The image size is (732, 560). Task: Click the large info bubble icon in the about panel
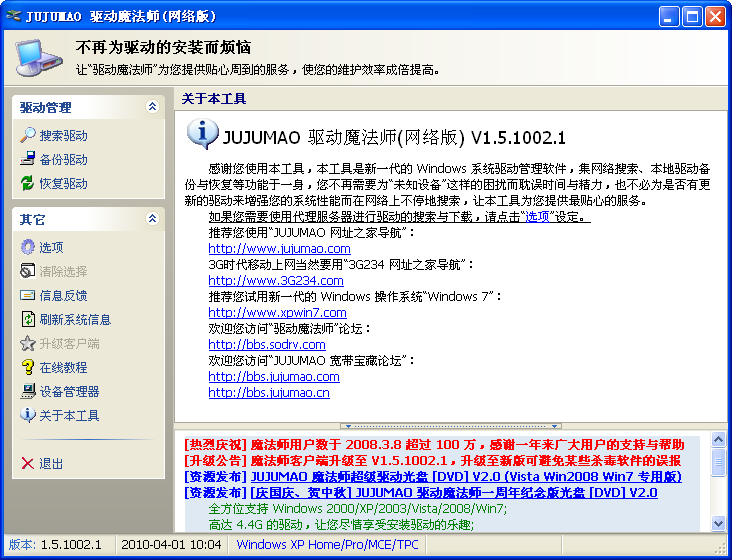pos(202,133)
